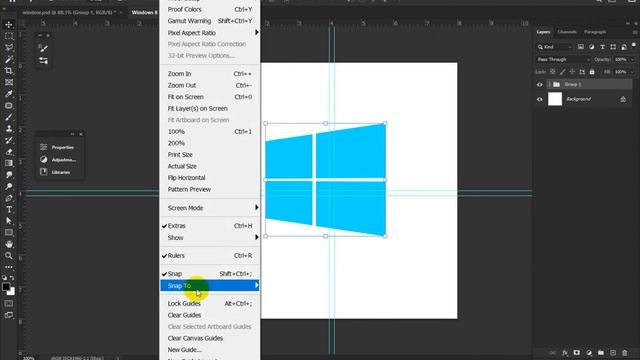Open Fill value dropdown
640x360 pixels.
(632, 72)
